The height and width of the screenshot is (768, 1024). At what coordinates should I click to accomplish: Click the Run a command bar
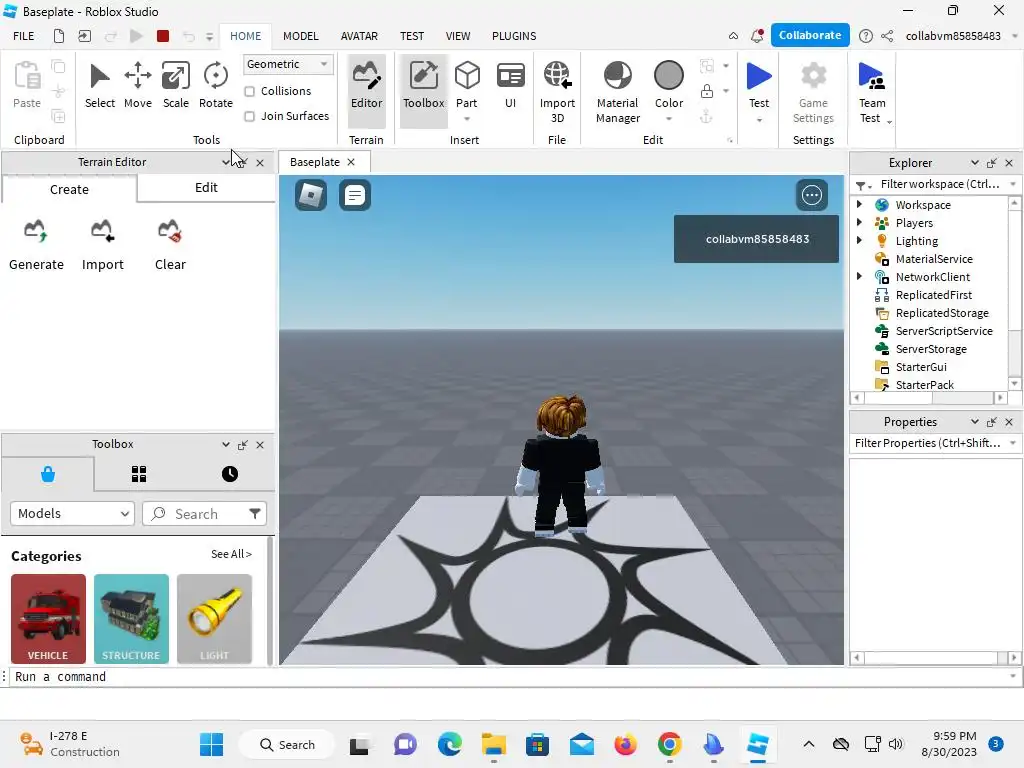click(x=509, y=677)
